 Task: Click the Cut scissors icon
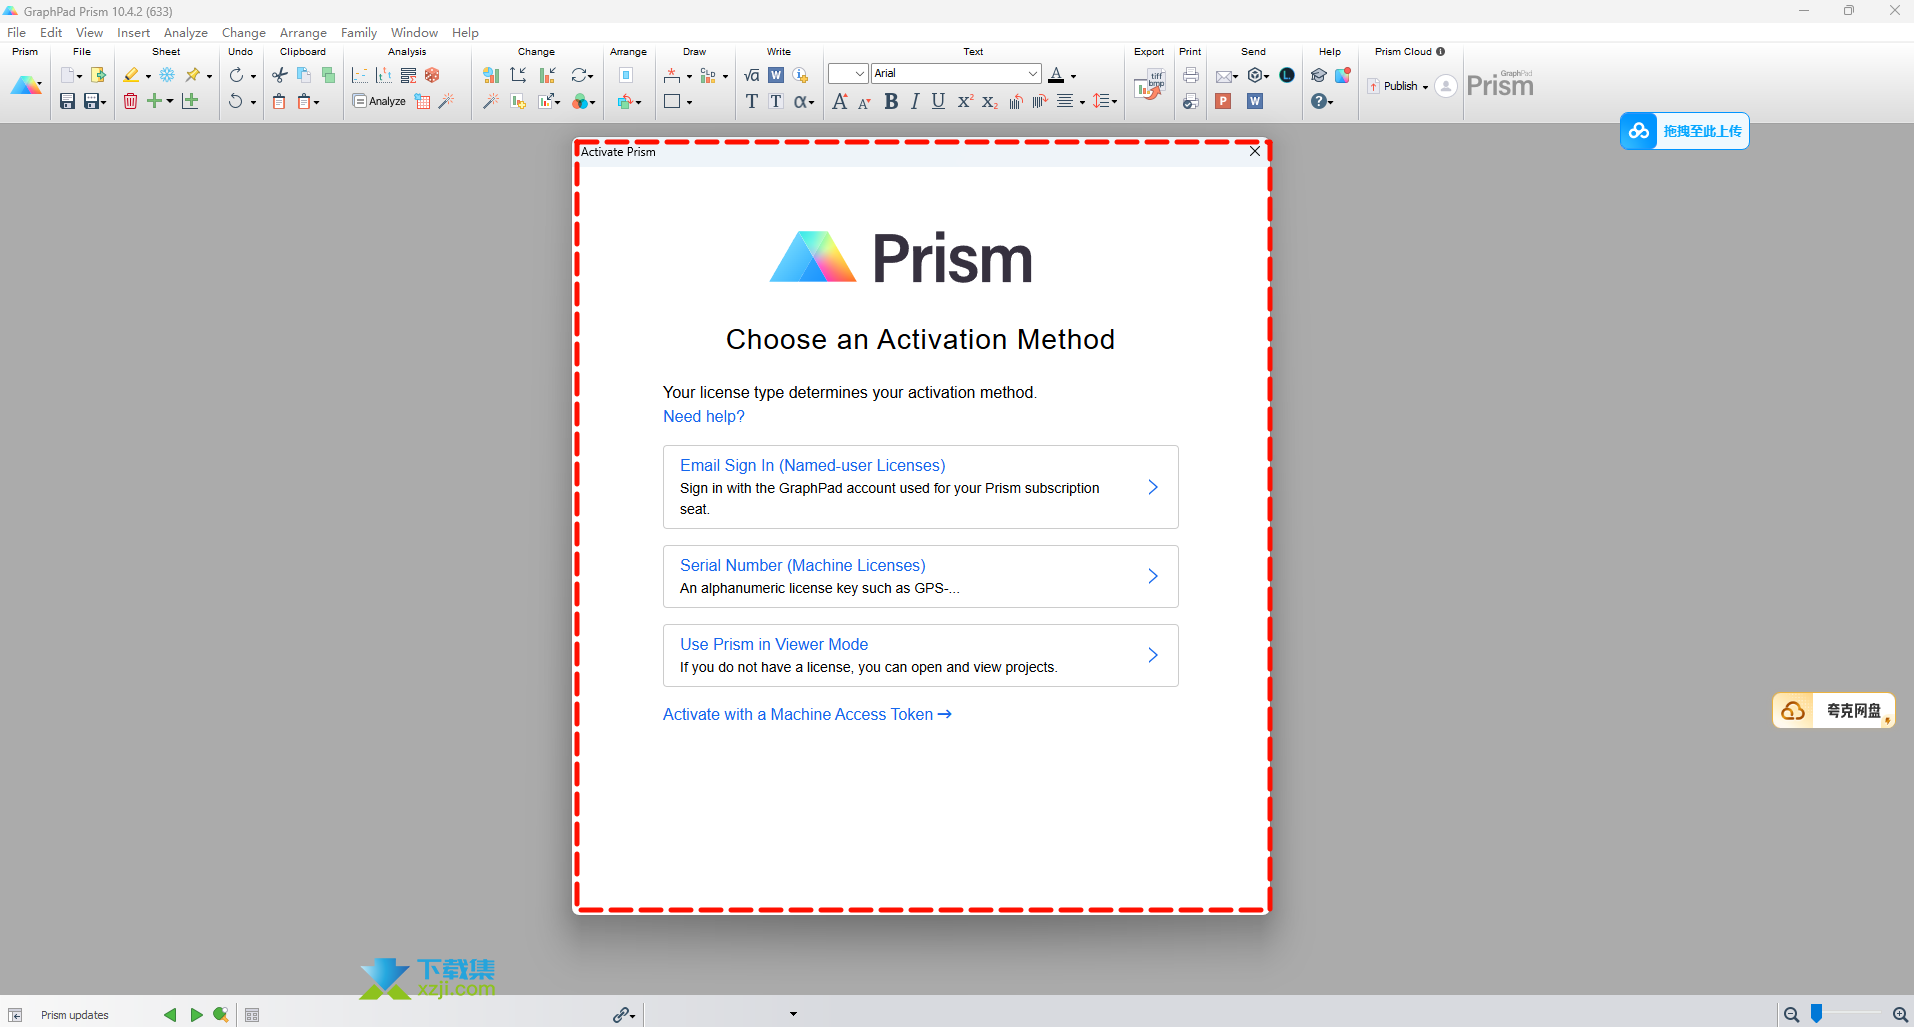(x=280, y=75)
